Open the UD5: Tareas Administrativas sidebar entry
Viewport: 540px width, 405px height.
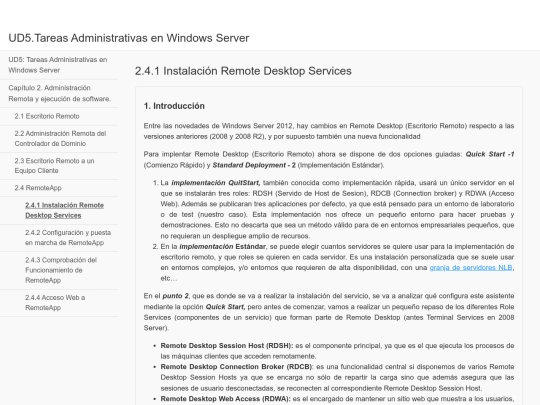pos(58,65)
